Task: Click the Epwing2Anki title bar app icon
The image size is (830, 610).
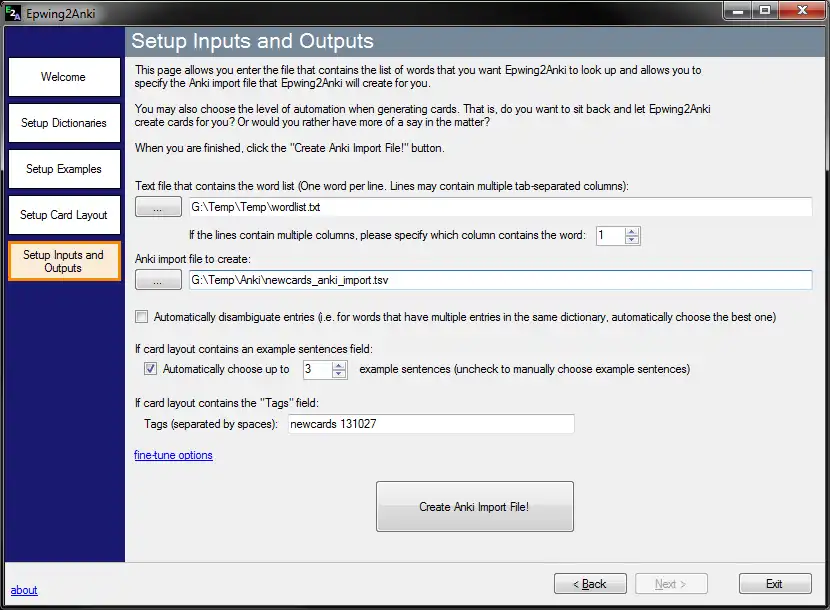Action: (x=14, y=13)
